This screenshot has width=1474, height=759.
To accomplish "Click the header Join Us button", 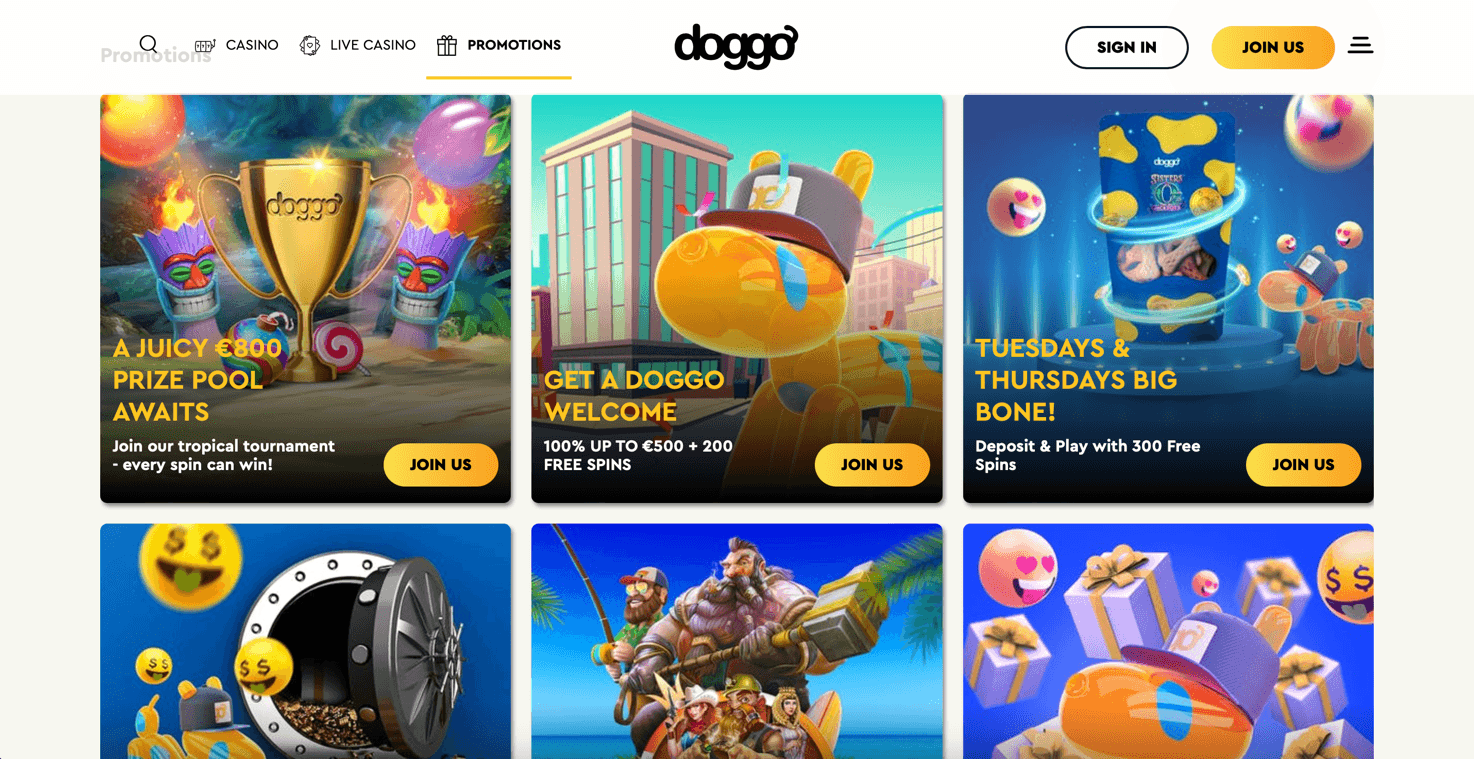I will point(1273,47).
